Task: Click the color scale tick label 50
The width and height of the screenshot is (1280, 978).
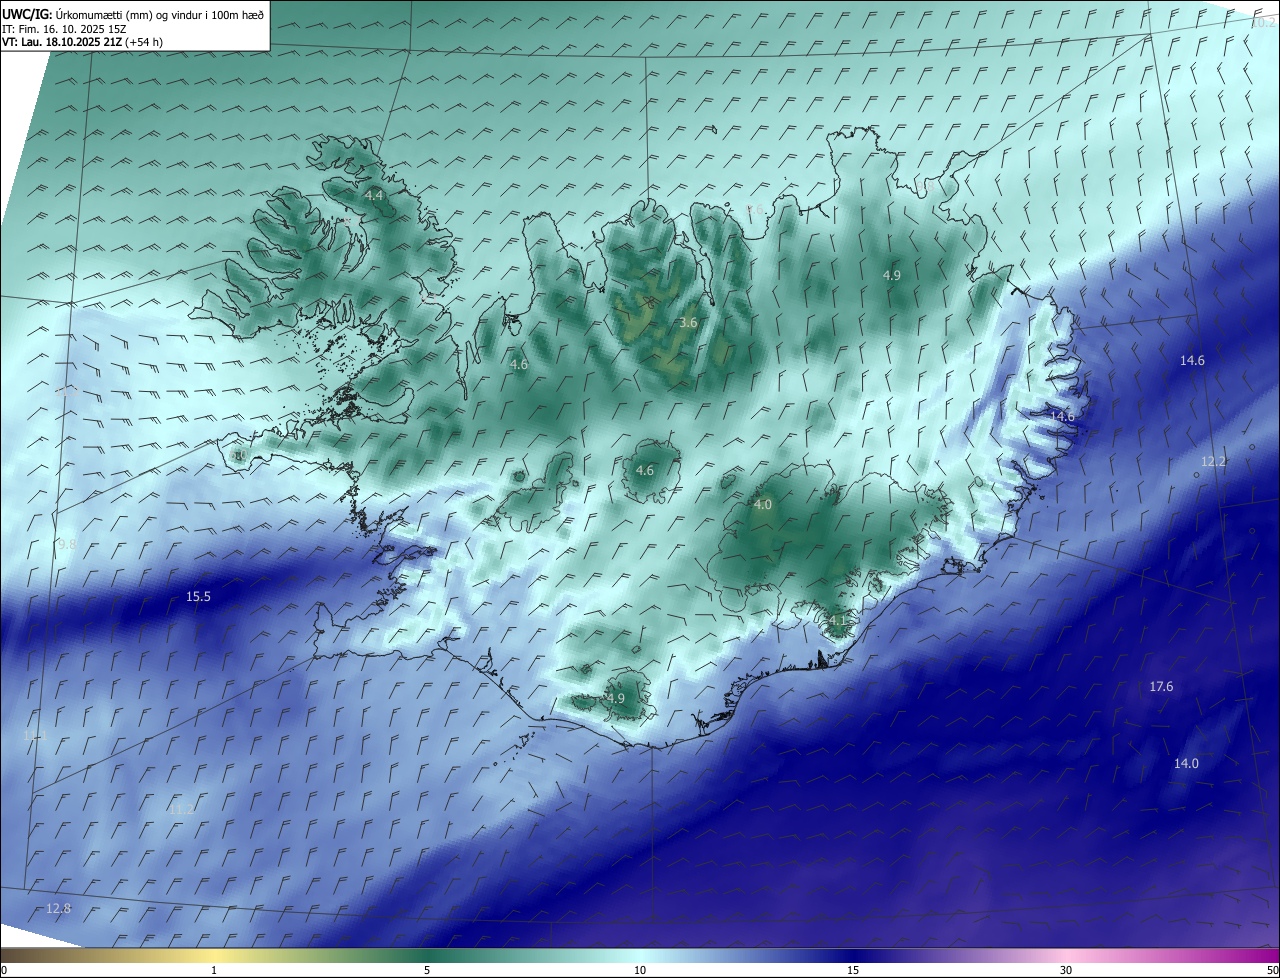Action: [x=1272, y=970]
